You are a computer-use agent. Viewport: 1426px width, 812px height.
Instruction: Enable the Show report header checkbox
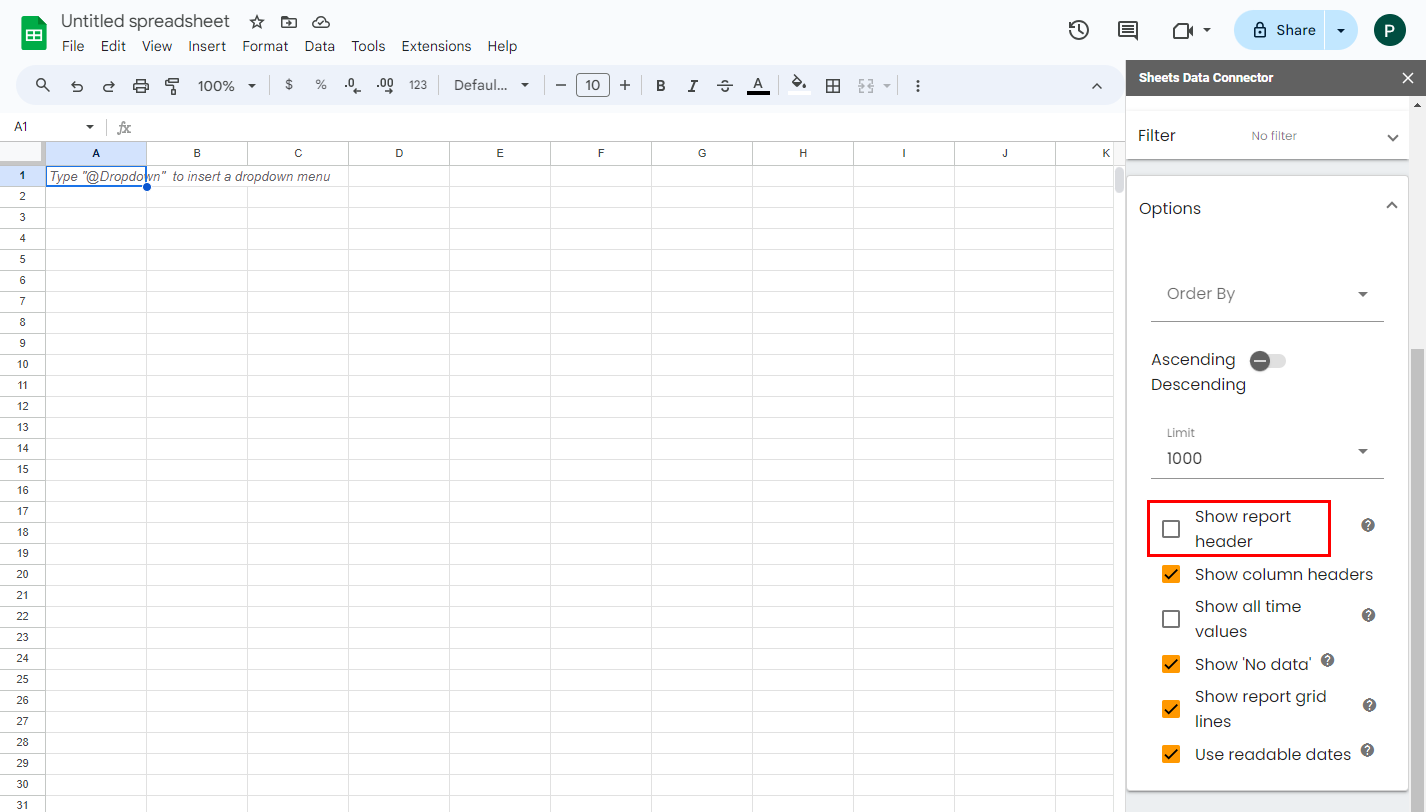tap(1171, 529)
